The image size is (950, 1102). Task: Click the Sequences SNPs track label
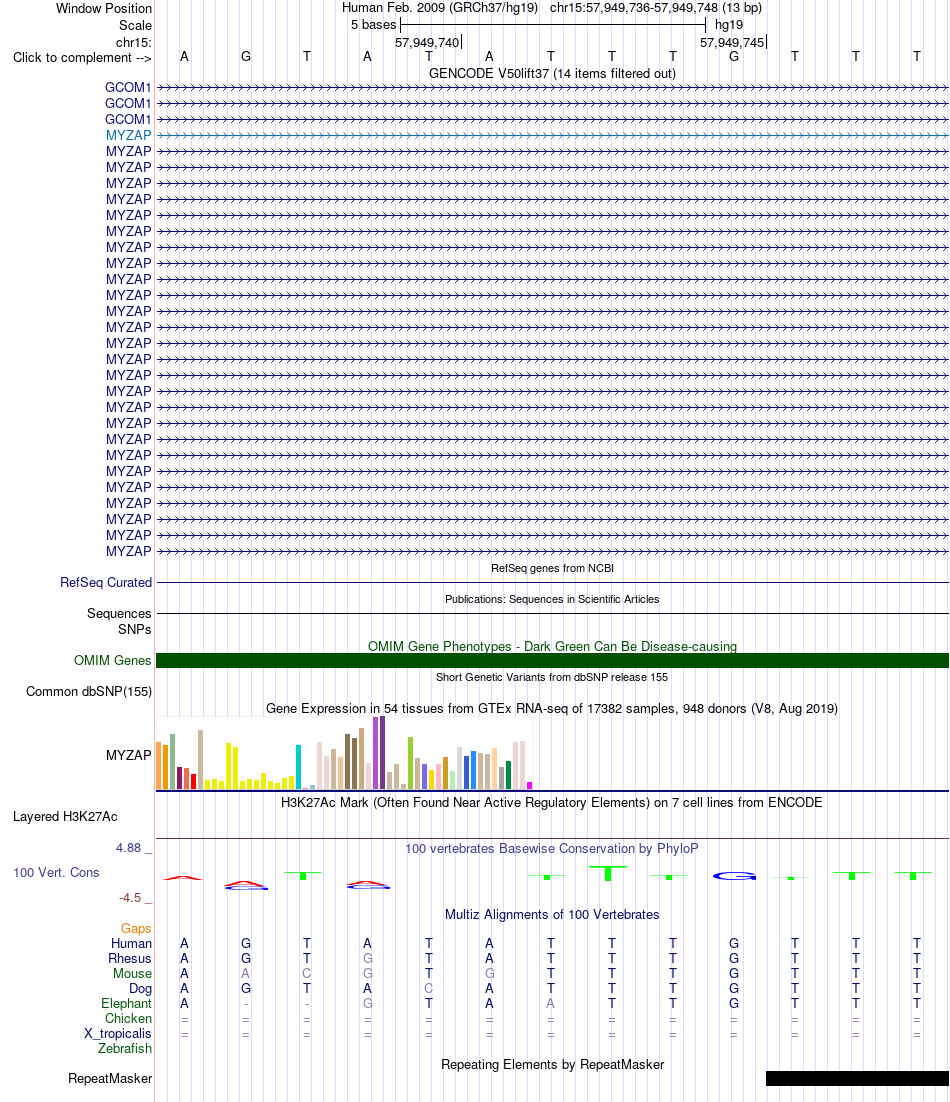click(x=119, y=621)
